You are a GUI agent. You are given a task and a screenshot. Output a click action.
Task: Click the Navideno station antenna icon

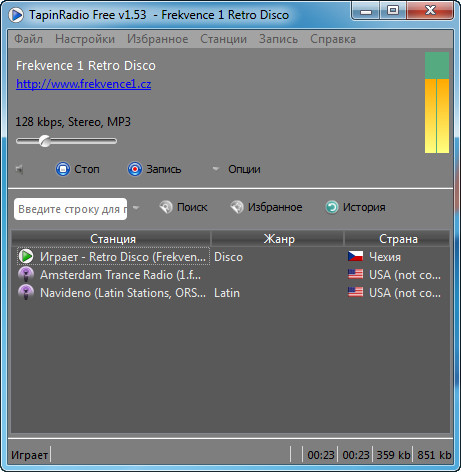pos(26,292)
